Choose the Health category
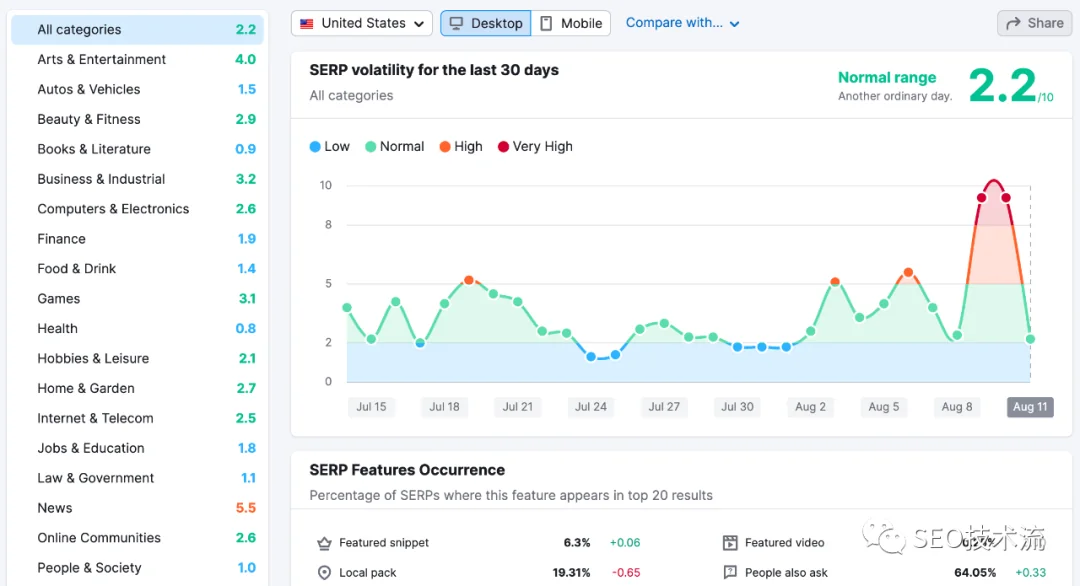The height and width of the screenshot is (586, 1080). coord(137,328)
